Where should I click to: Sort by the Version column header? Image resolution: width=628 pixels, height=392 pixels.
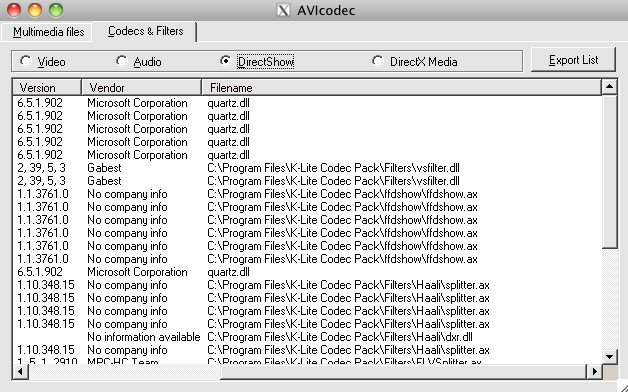coord(47,87)
